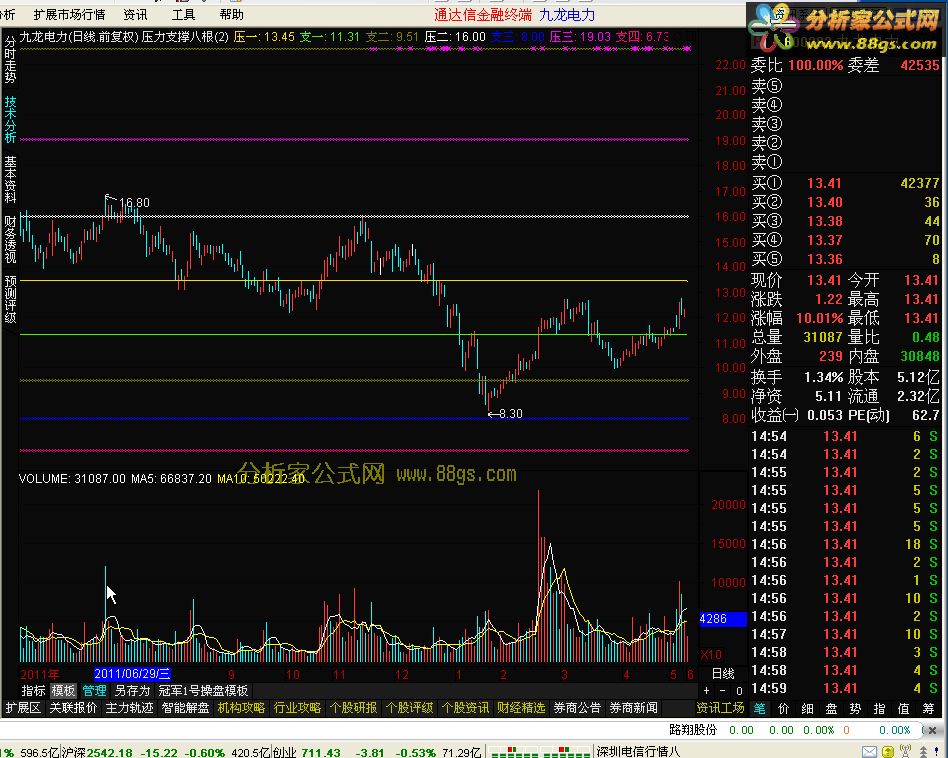Open the 机构攻略 tab
The width and height of the screenshot is (948, 758).
click(241, 708)
